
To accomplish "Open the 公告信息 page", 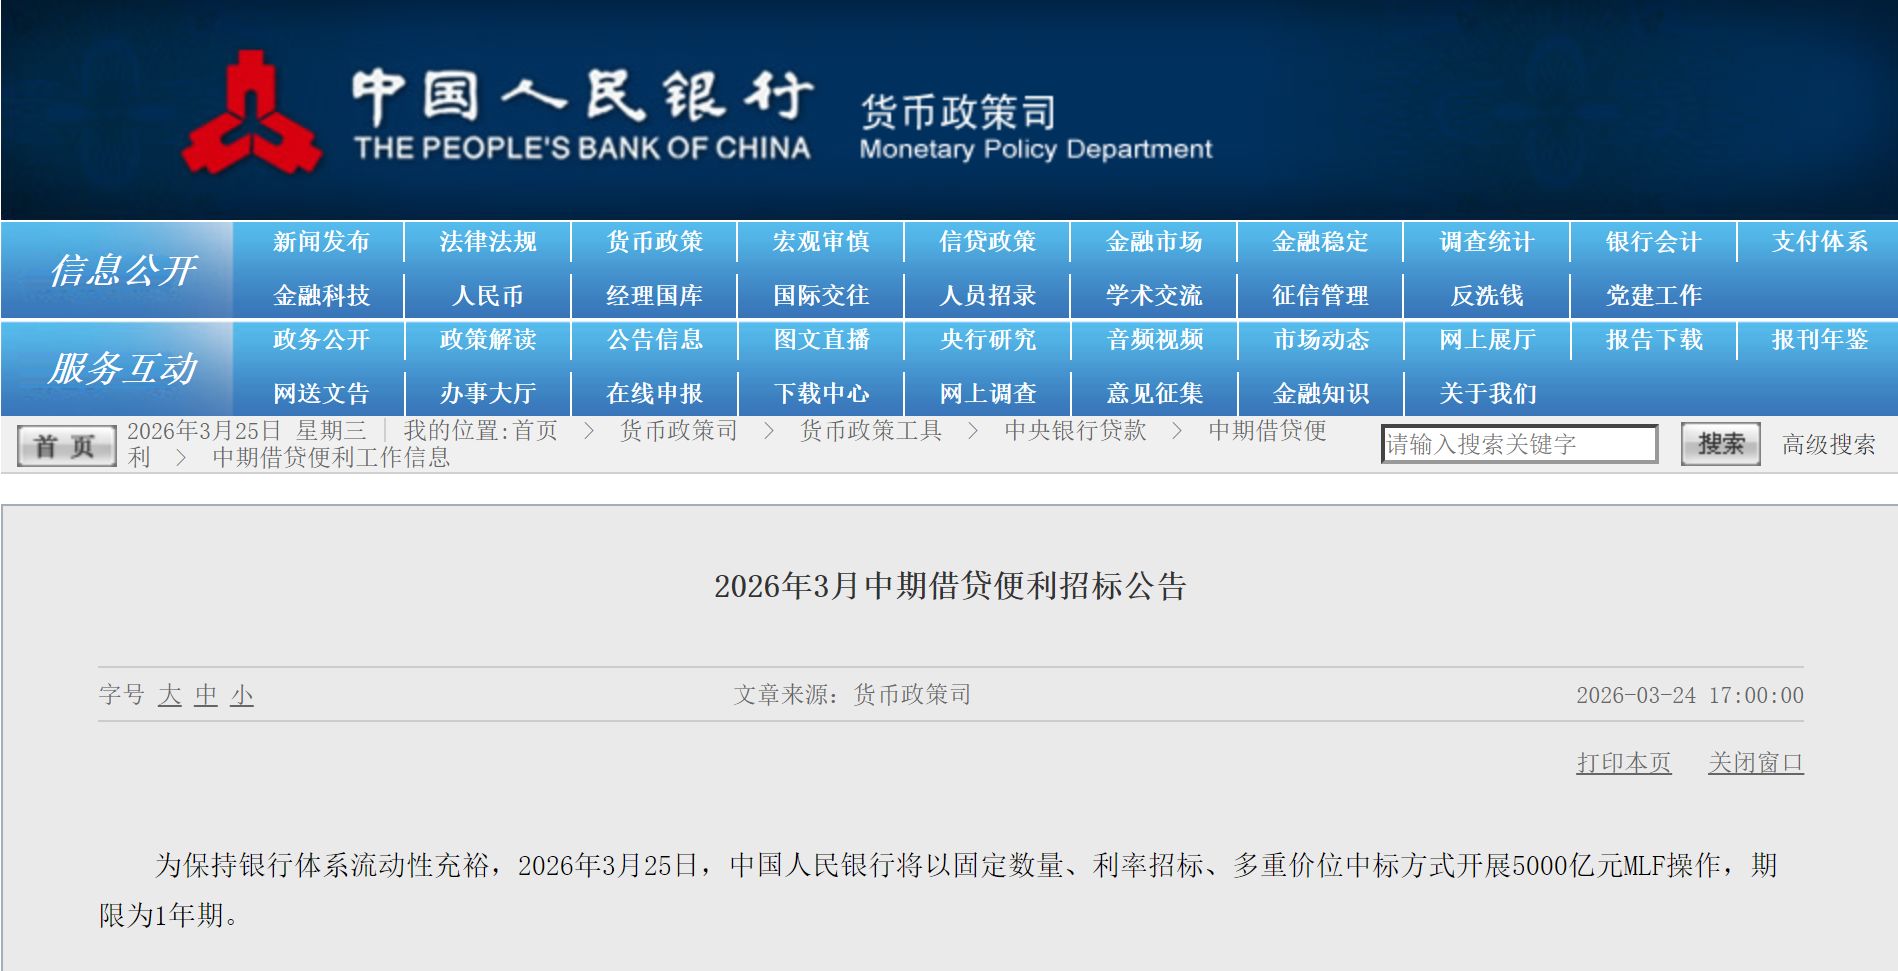I will [653, 341].
